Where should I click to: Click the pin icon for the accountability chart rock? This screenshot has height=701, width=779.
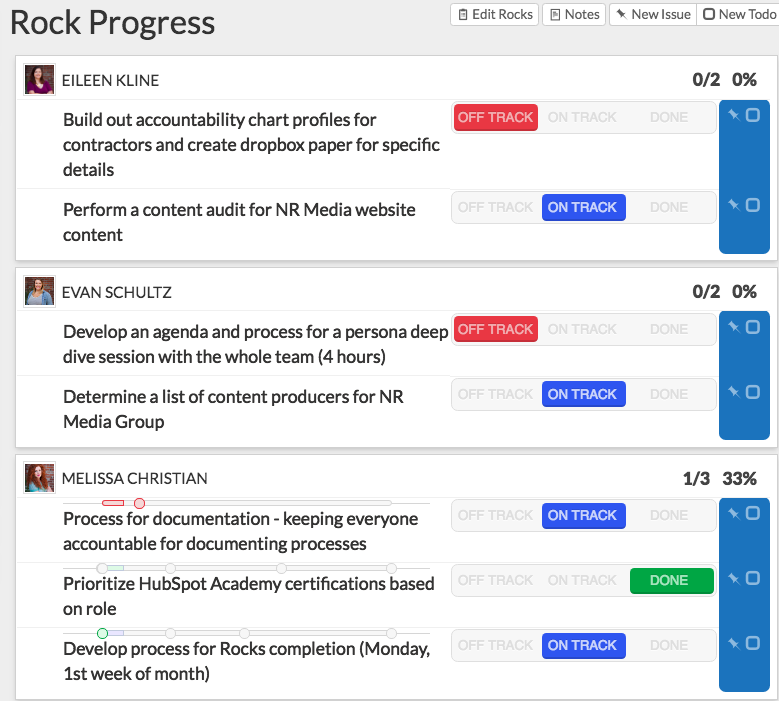(734, 116)
